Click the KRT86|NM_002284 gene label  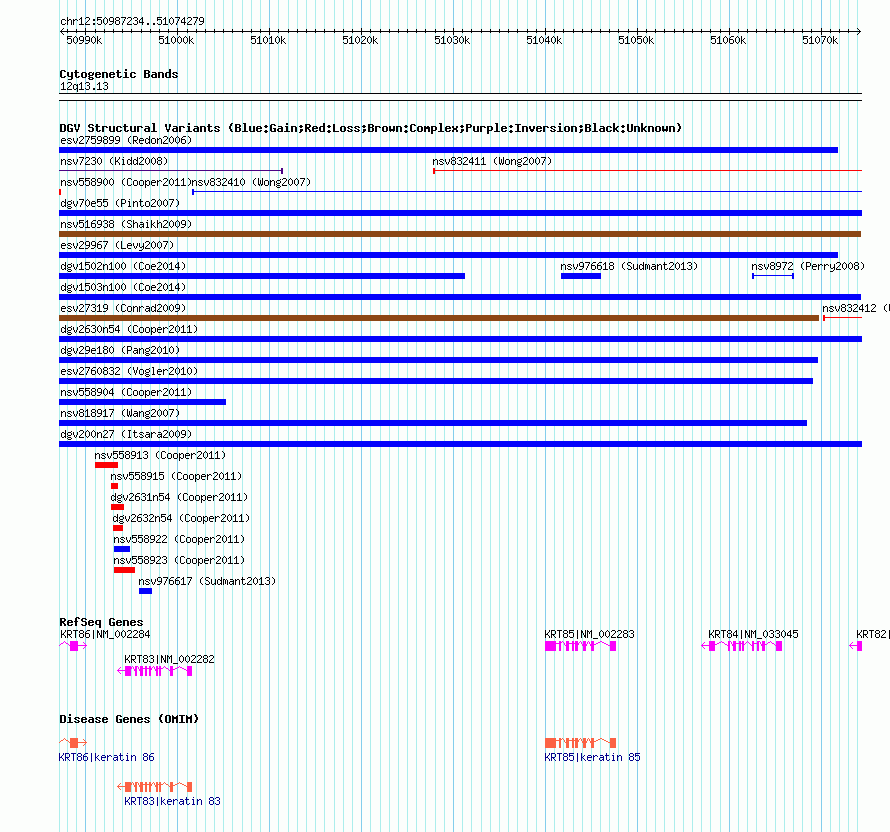pos(105,634)
